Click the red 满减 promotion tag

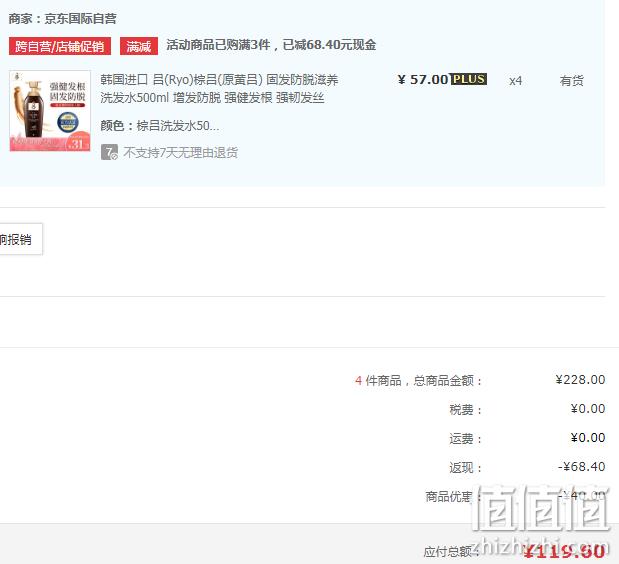point(139,46)
